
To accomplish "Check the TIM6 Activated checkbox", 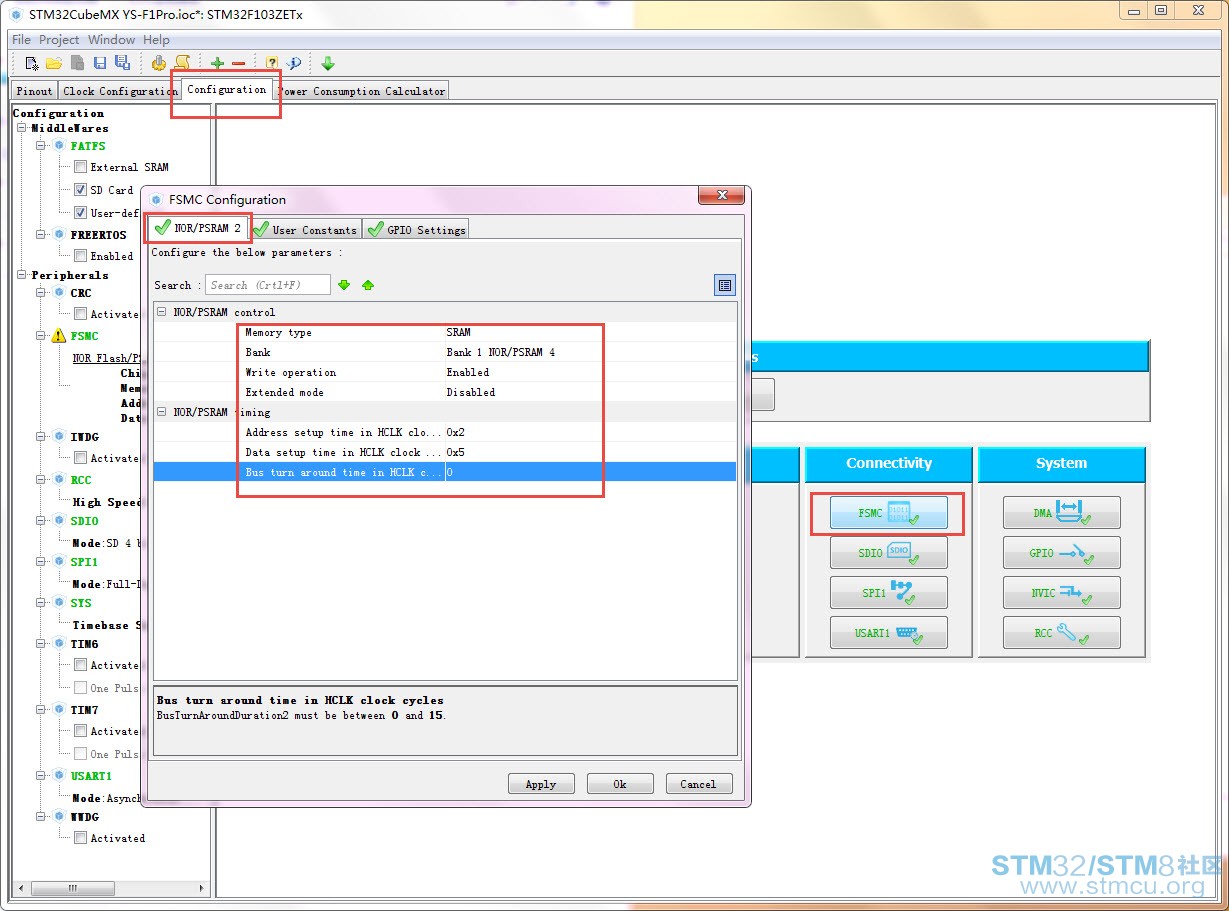I will (x=81, y=665).
